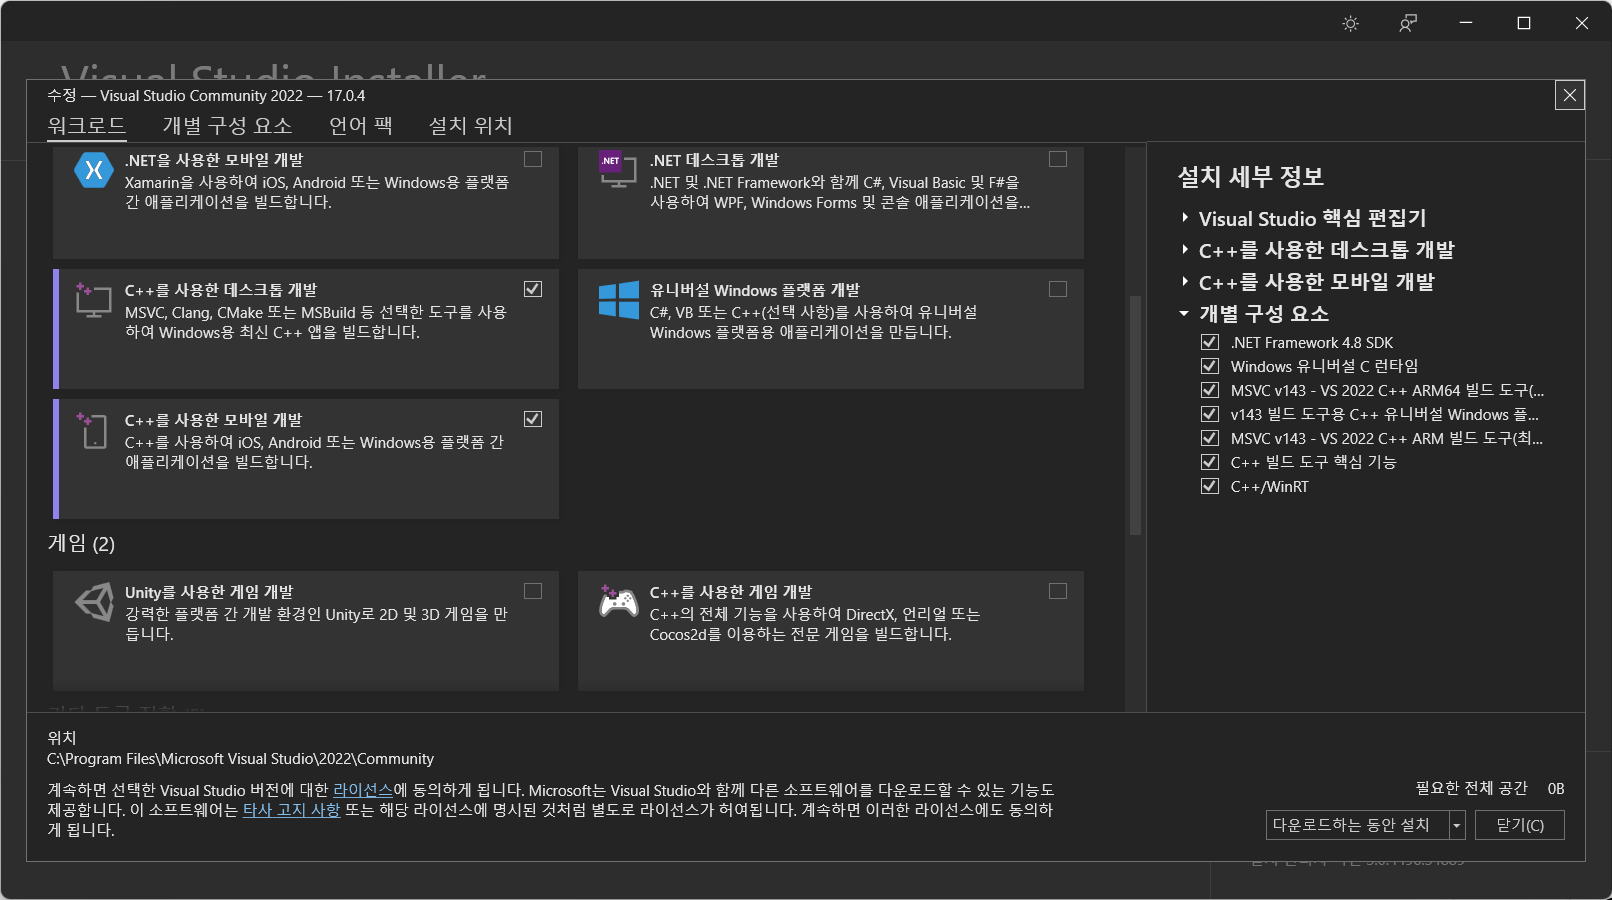Uncheck Windows 유니버설 C 런타임 component
Viewport: 1612px width, 900px height.
coord(1210,366)
